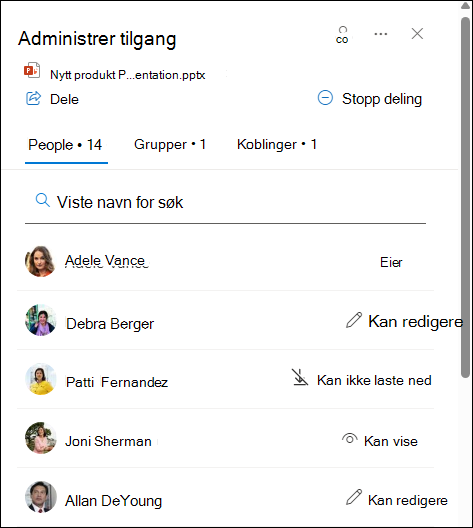The width and height of the screenshot is (473, 528).
Task: Switch to the Koblinger tab
Action: 277,144
